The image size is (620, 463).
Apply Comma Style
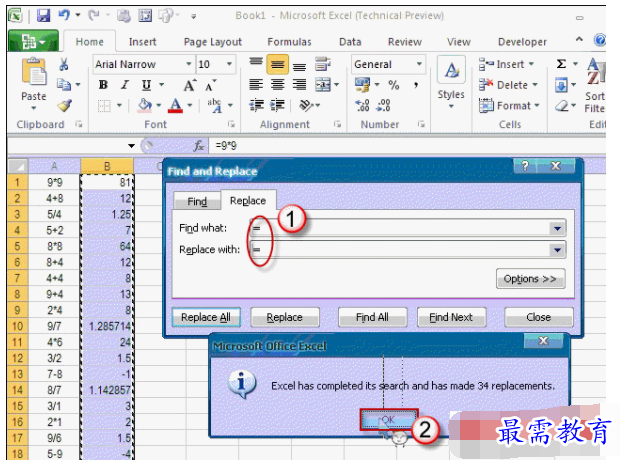(416, 85)
